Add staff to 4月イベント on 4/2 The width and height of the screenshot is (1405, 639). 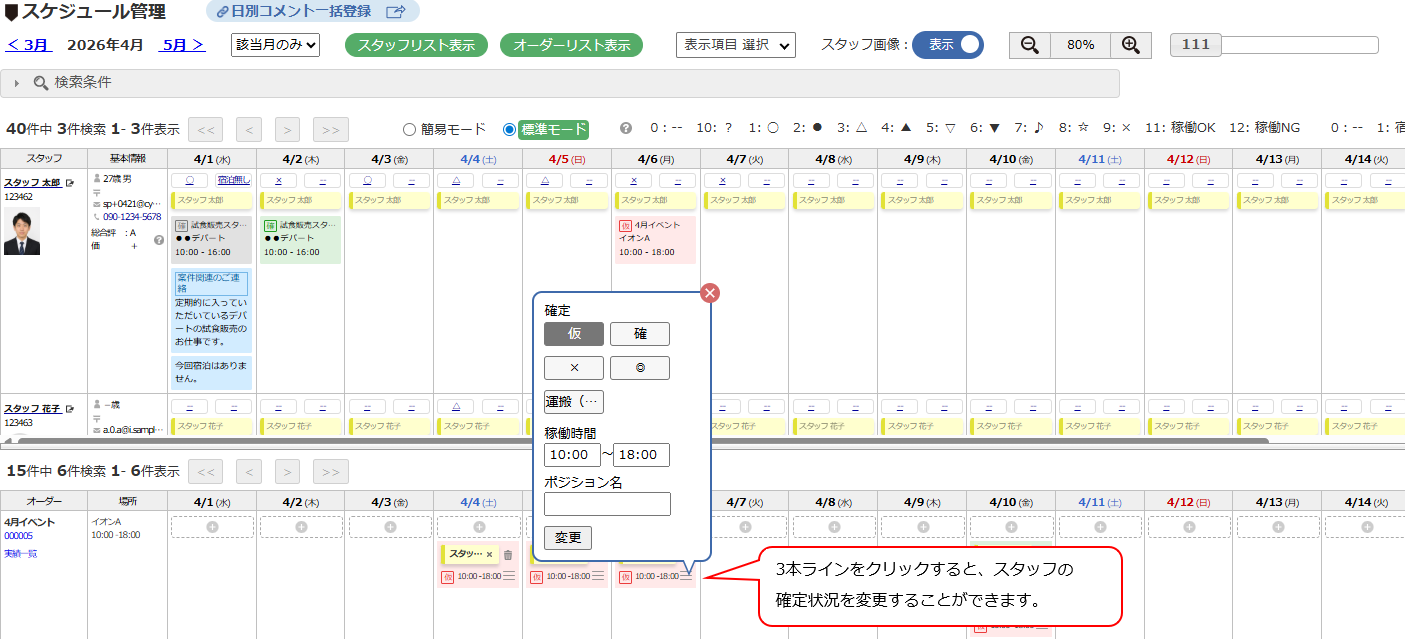tap(300, 527)
